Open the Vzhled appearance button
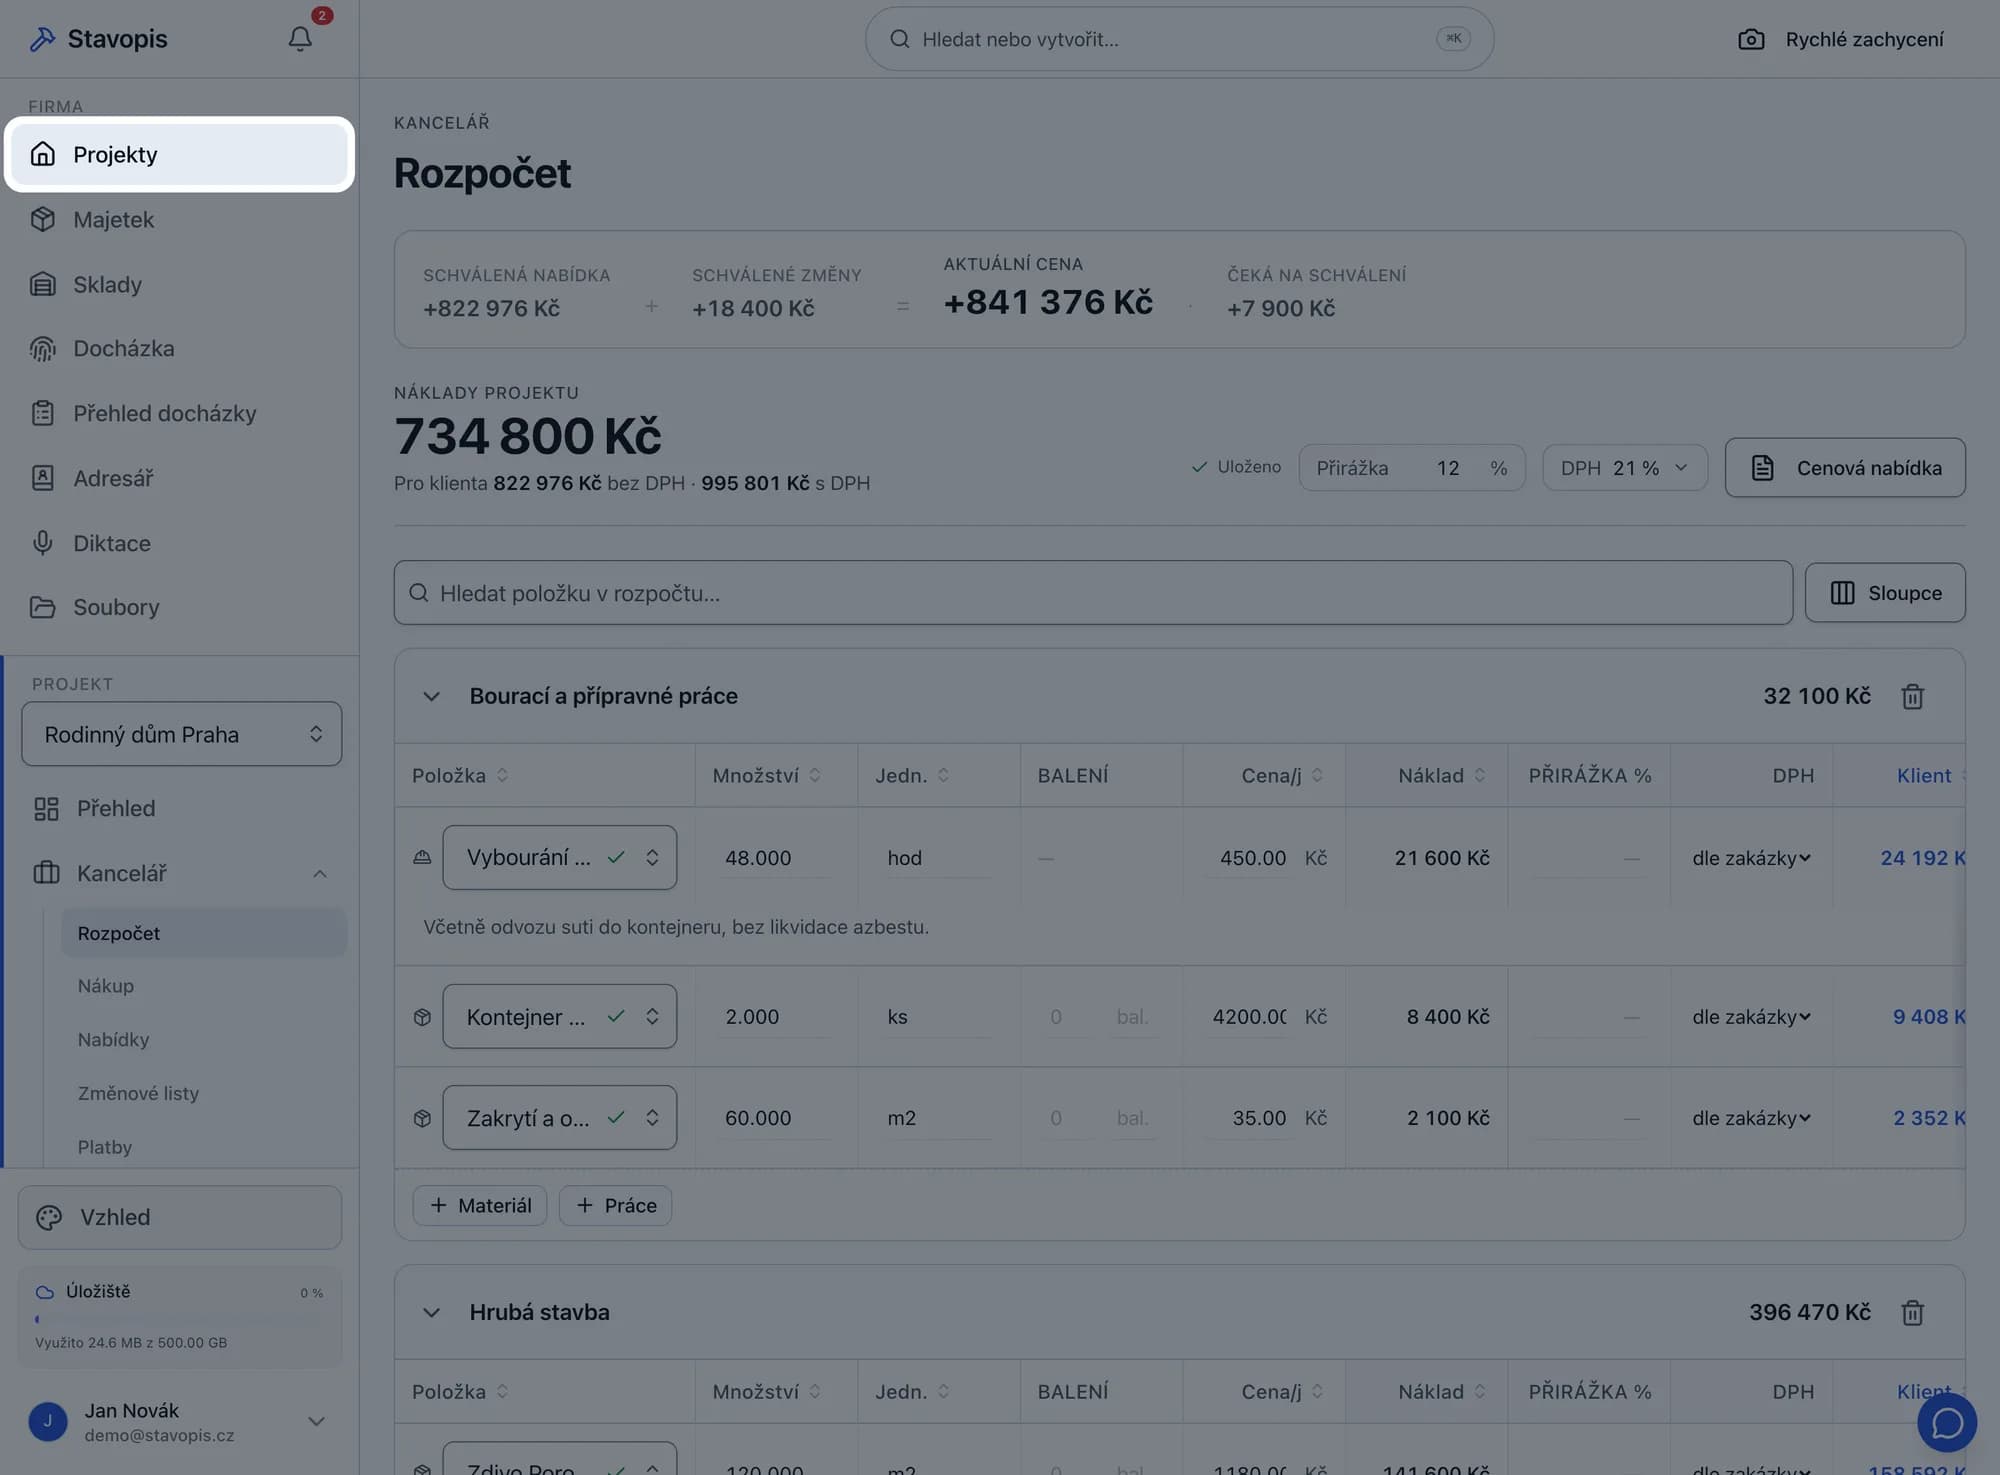Screen dimensions: 2000x1475 point(180,1217)
